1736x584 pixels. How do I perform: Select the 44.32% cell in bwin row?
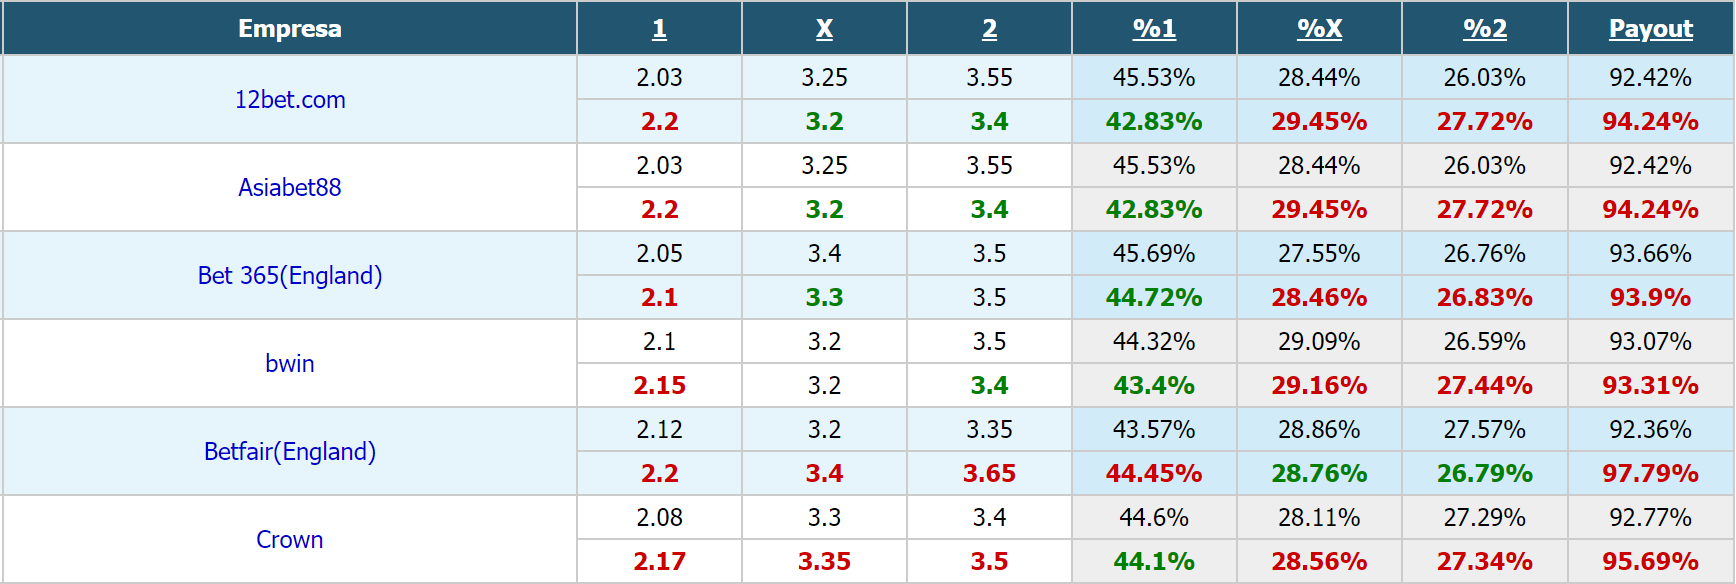pos(1154,342)
